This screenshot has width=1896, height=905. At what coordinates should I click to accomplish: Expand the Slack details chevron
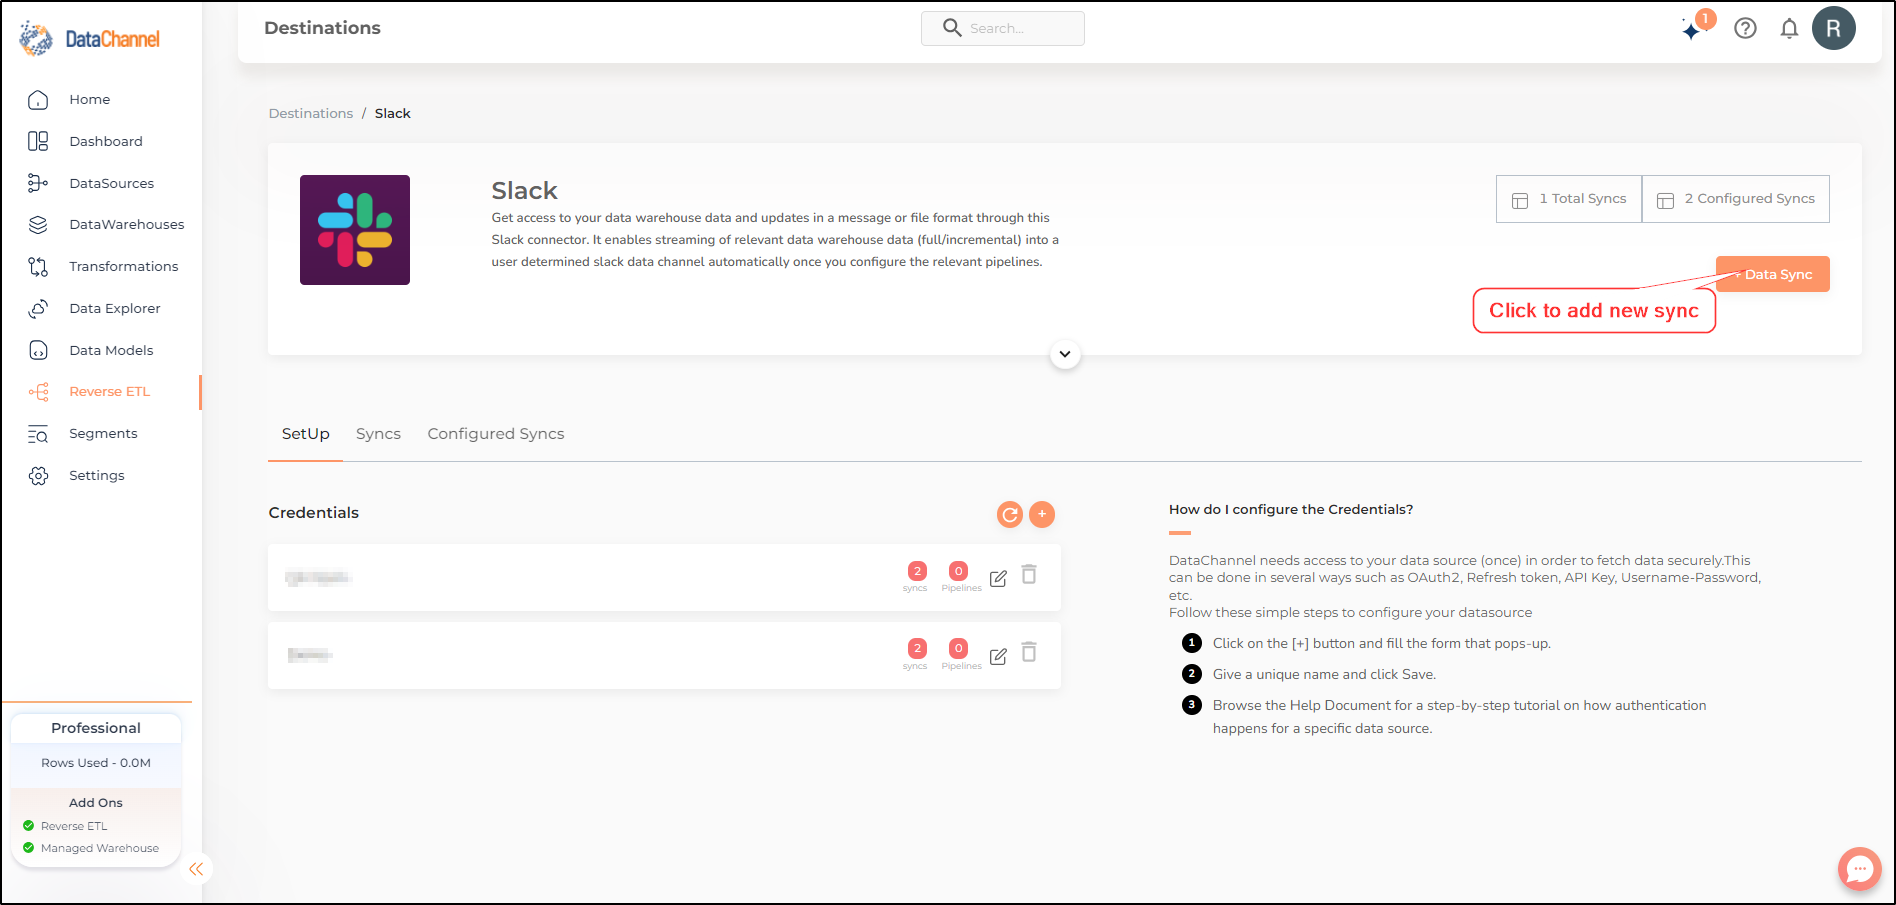1065,354
